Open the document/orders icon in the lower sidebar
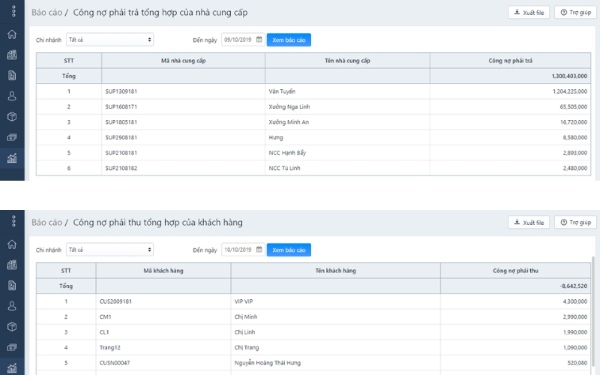This screenshot has width=600, height=375. [x=12, y=285]
